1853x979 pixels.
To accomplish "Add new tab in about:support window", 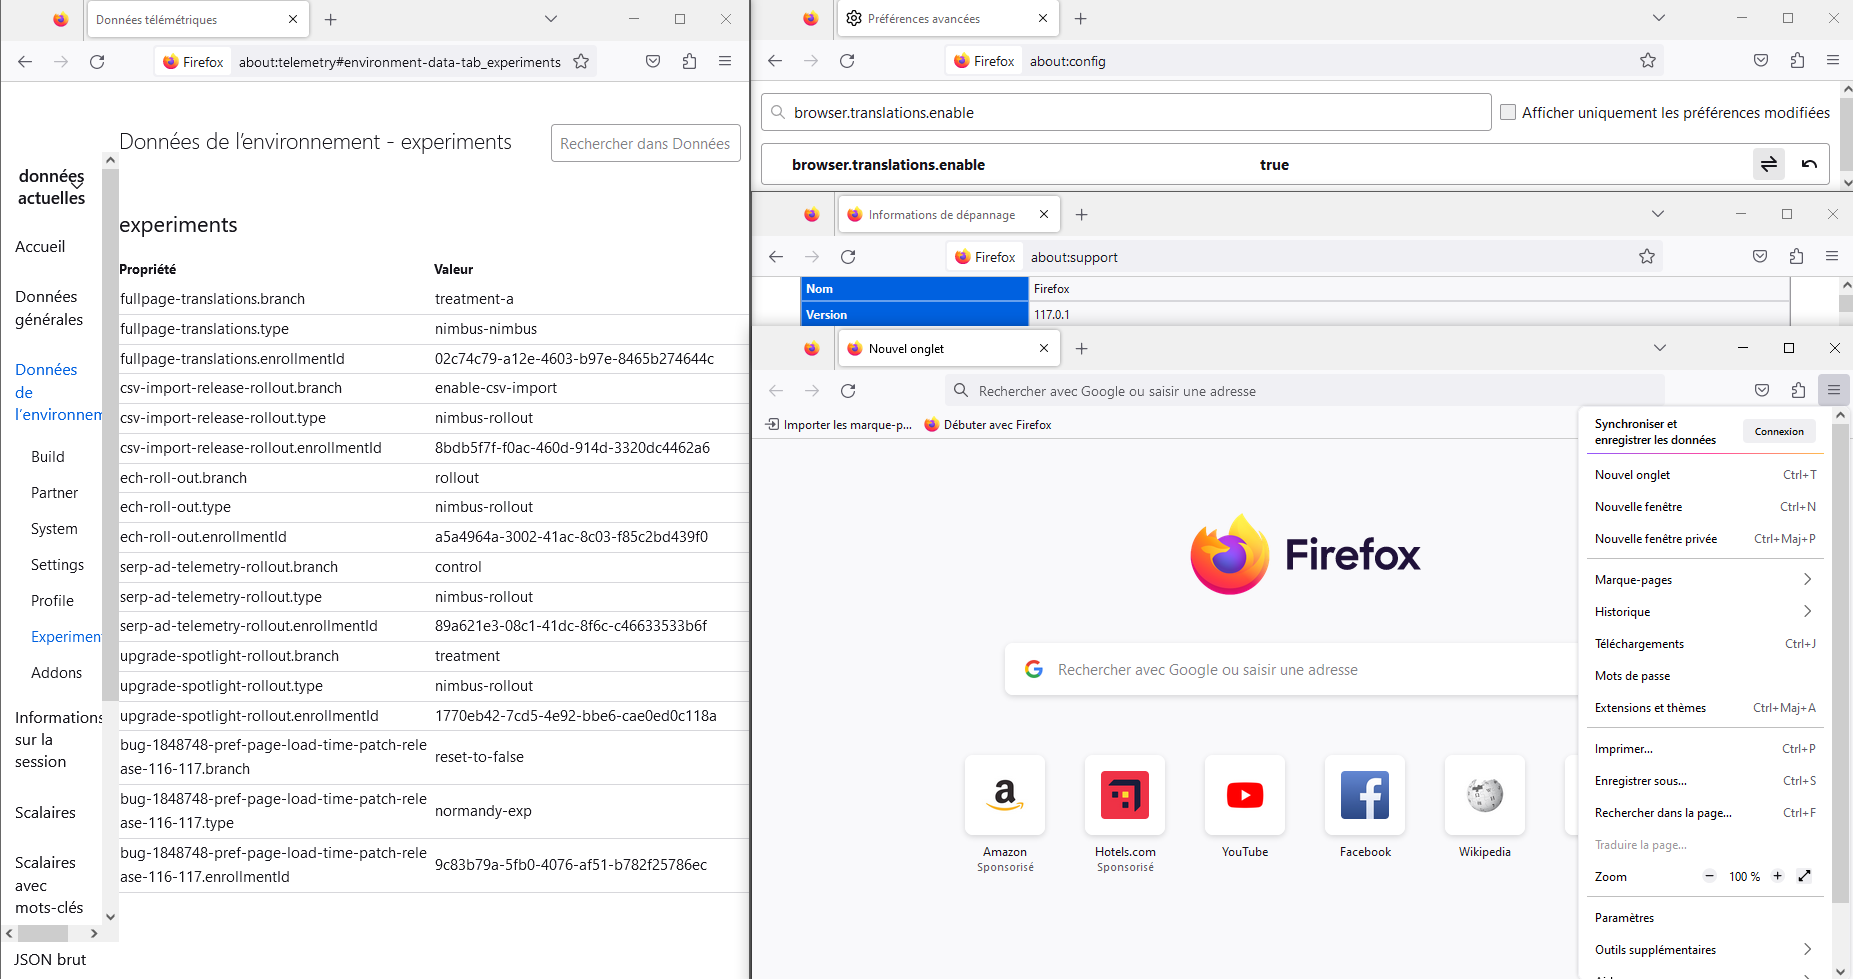I will (x=1082, y=215).
